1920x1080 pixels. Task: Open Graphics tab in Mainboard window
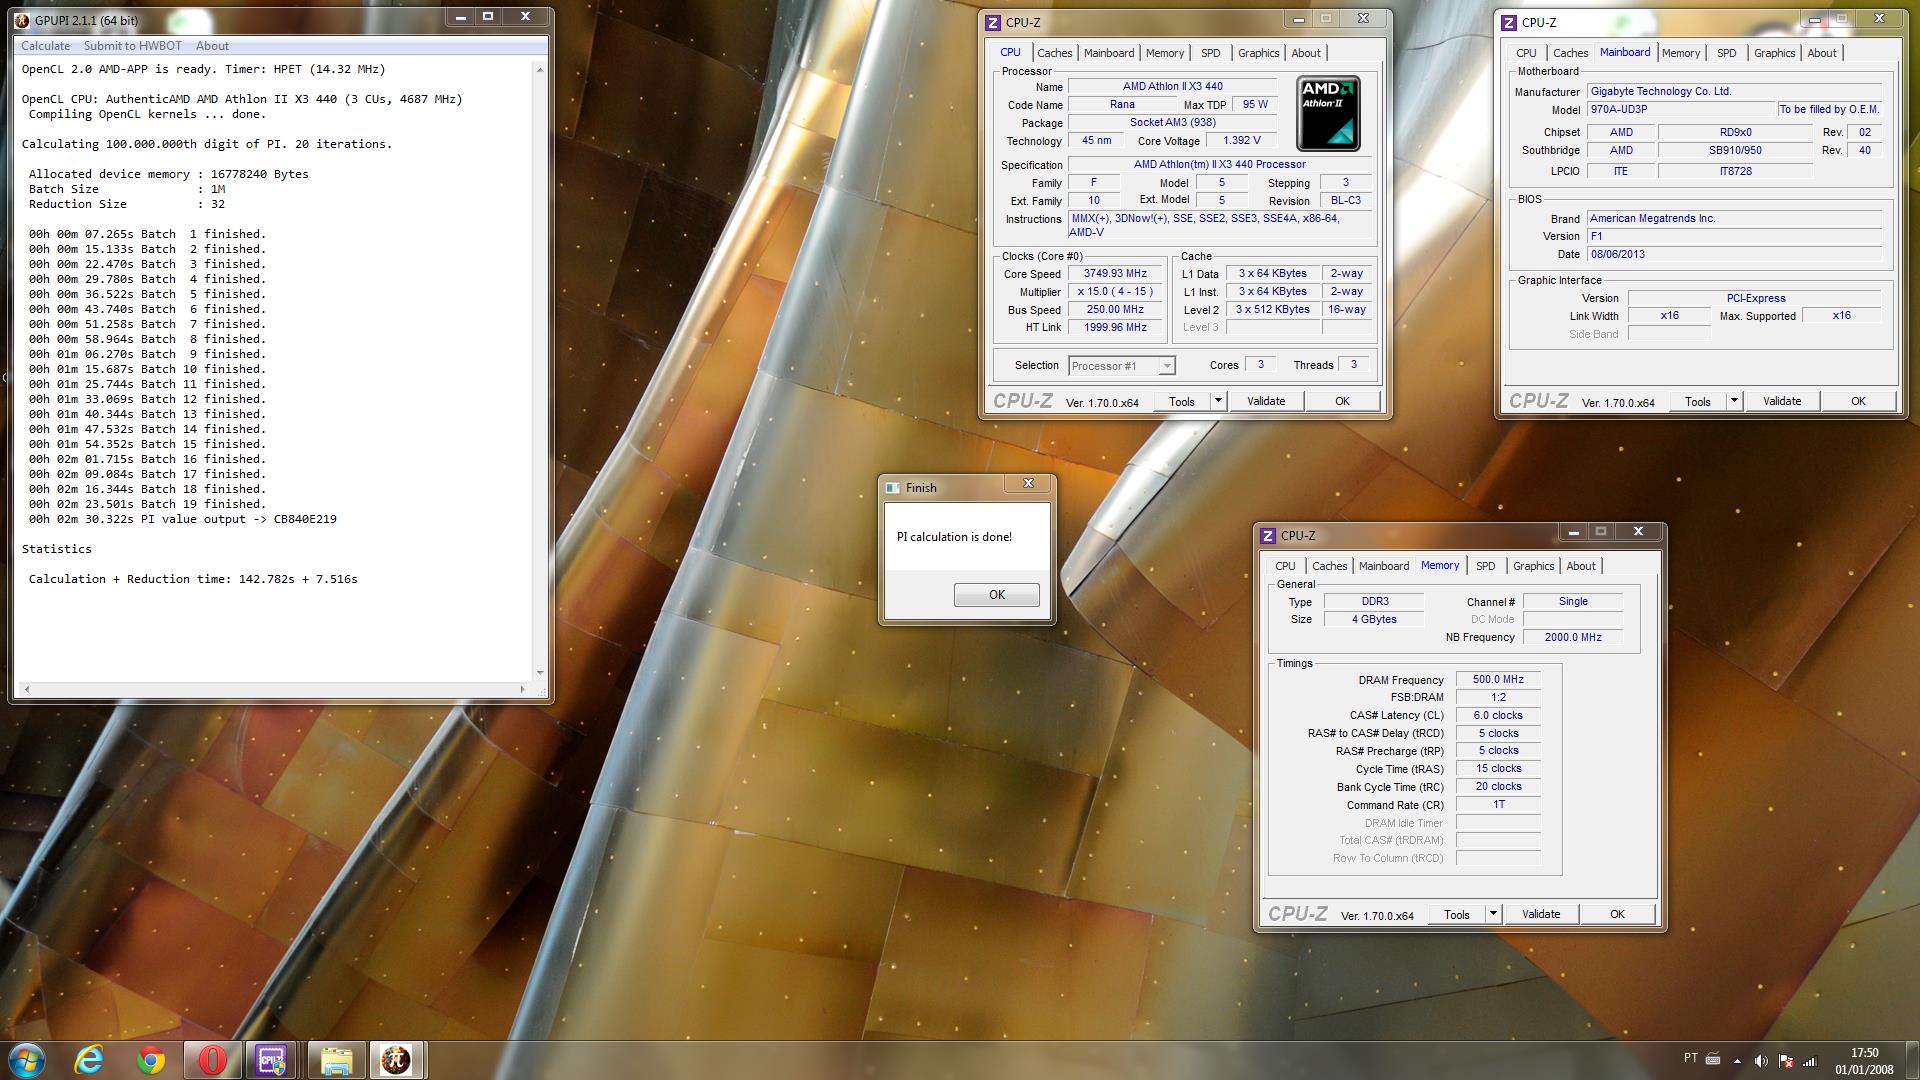[x=1774, y=53]
